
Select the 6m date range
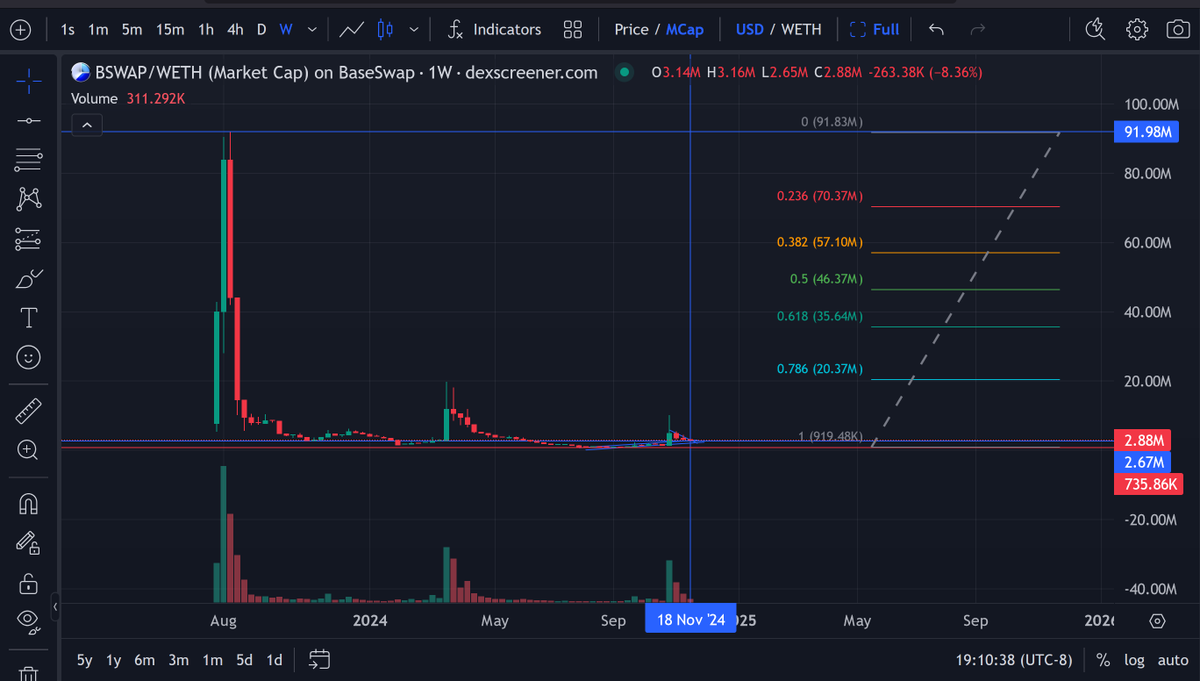click(x=145, y=660)
